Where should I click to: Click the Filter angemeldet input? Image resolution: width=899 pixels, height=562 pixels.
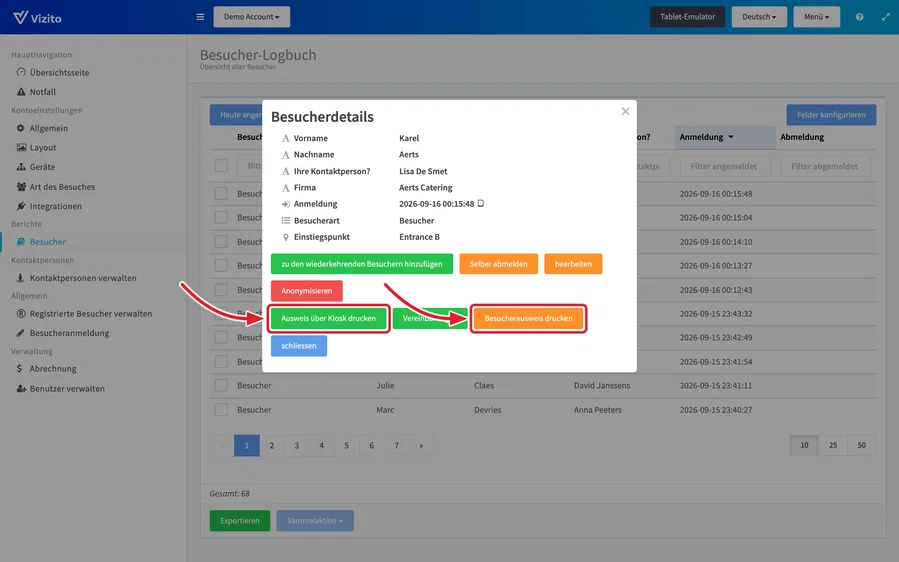tap(725, 166)
